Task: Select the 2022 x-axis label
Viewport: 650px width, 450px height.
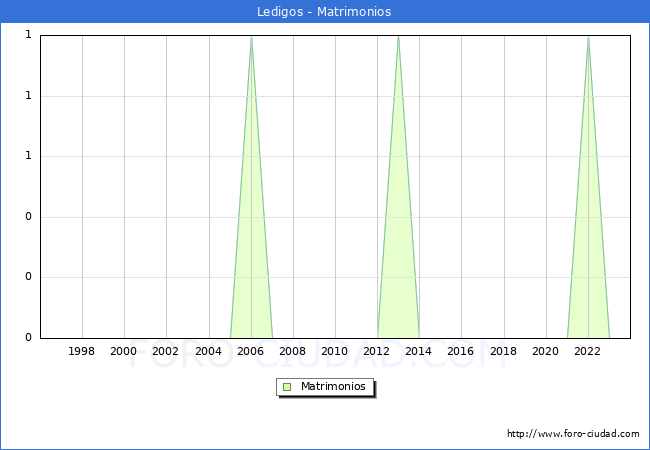Action: coord(587,351)
